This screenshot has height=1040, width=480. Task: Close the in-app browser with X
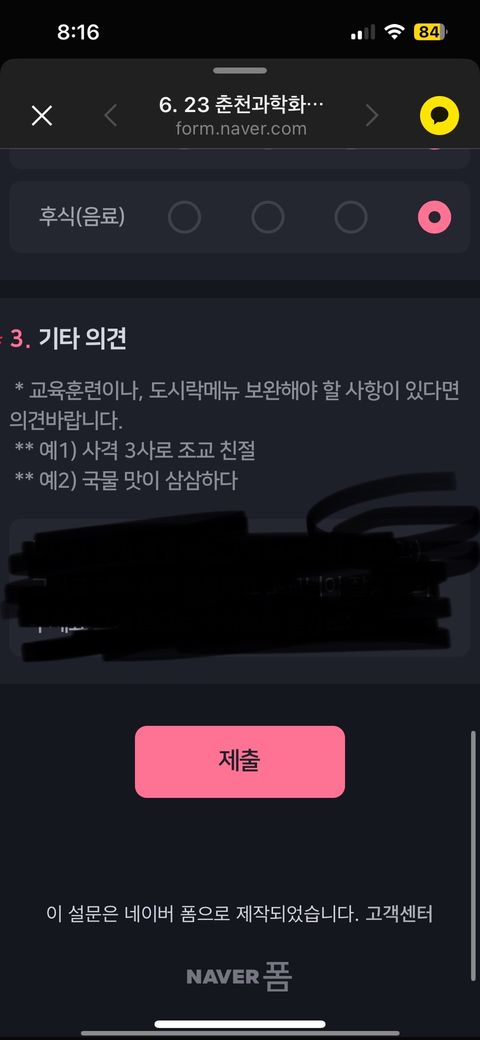[x=42, y=116]
